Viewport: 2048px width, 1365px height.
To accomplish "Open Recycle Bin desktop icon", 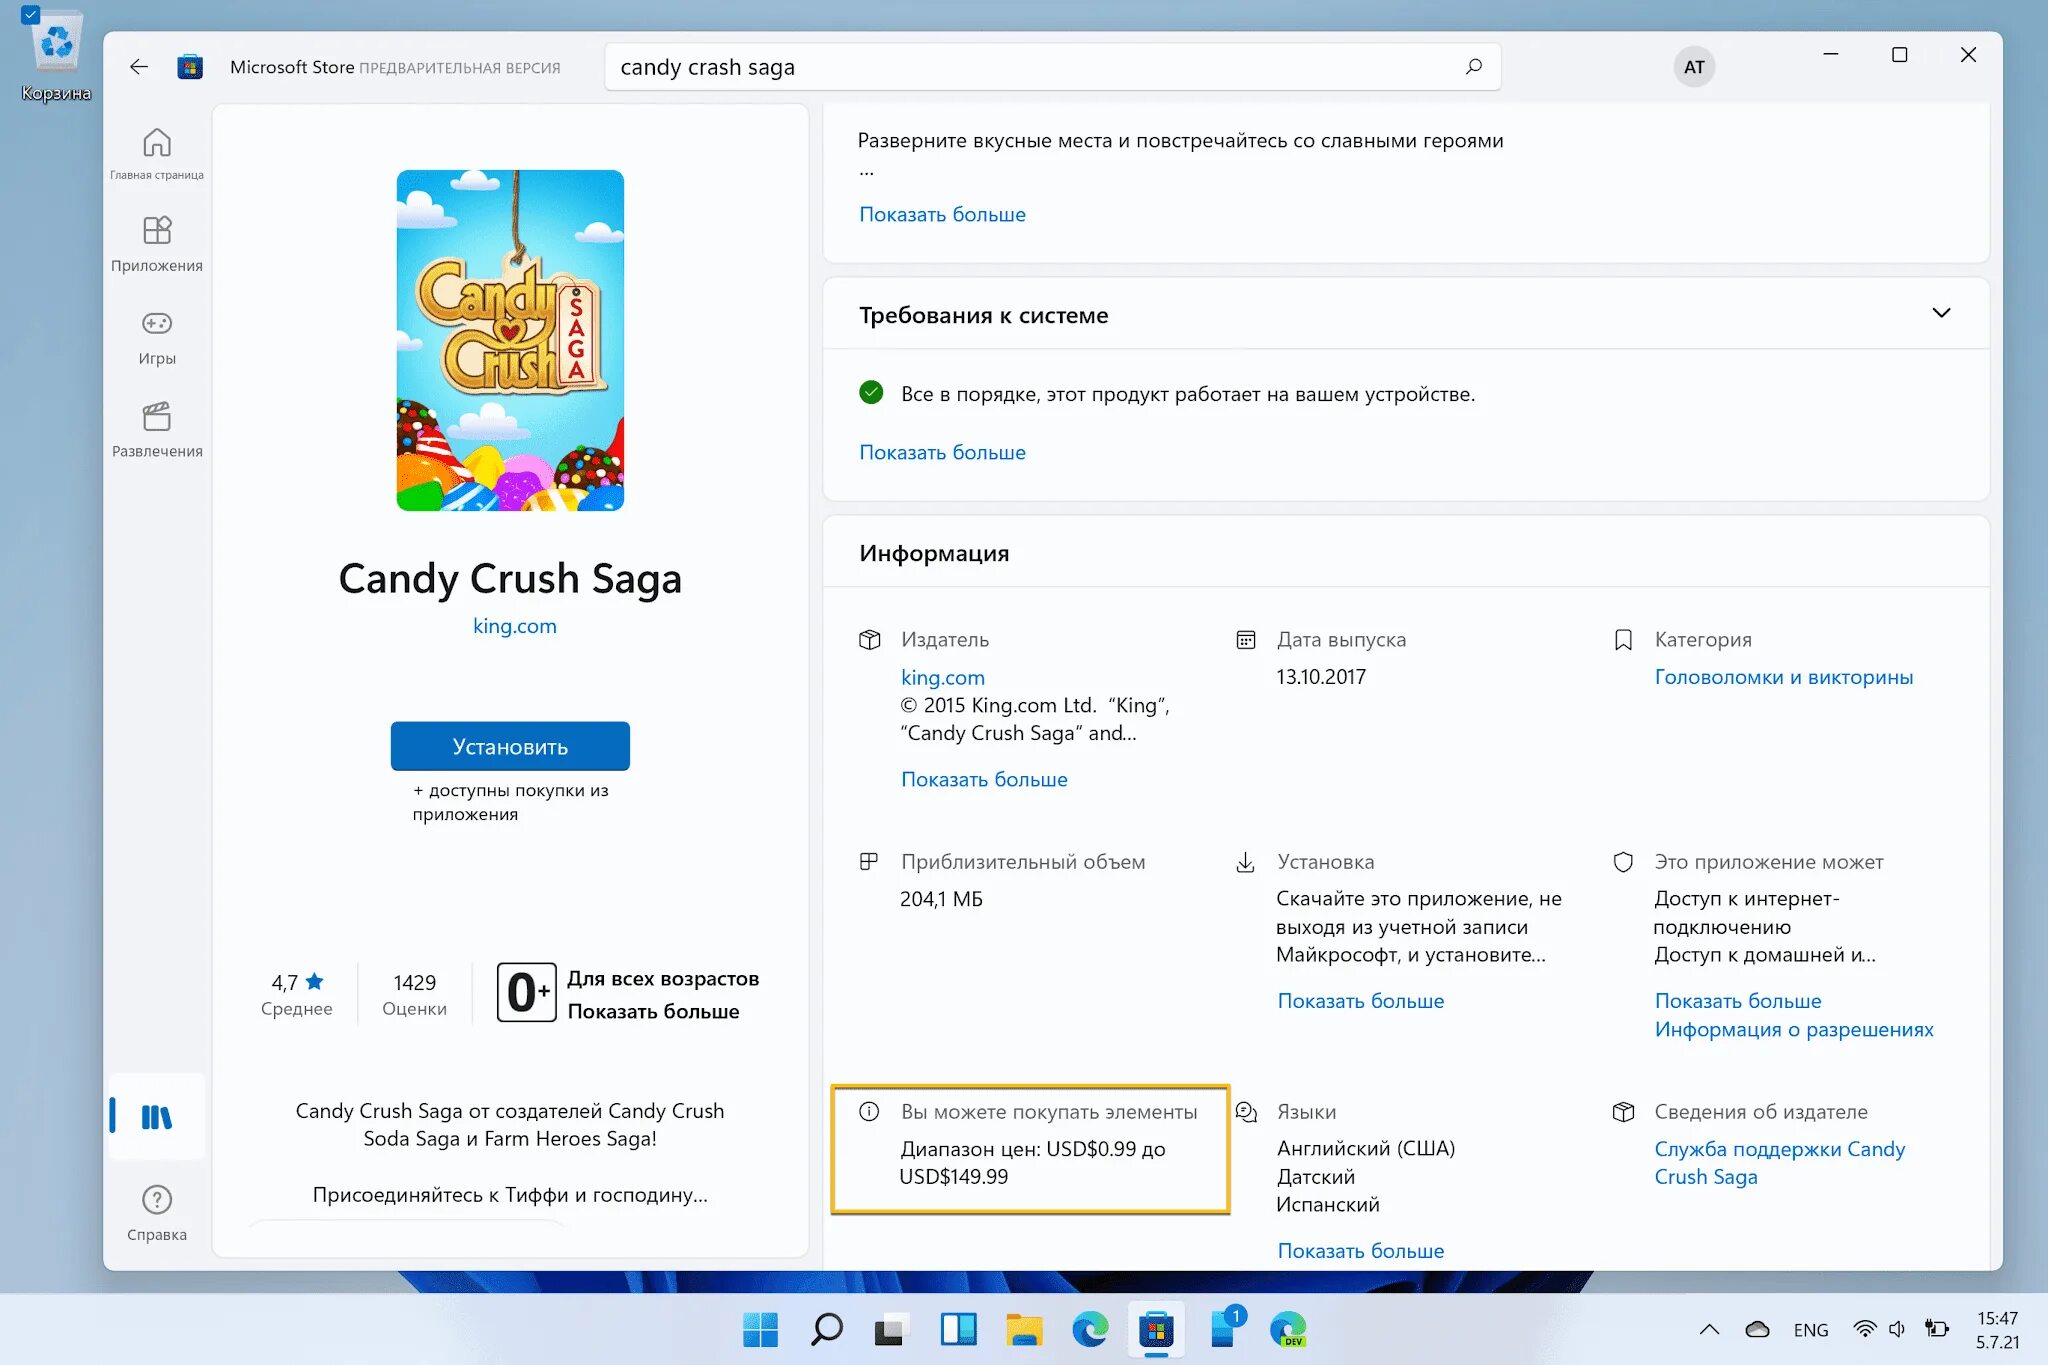I will 56,55.
